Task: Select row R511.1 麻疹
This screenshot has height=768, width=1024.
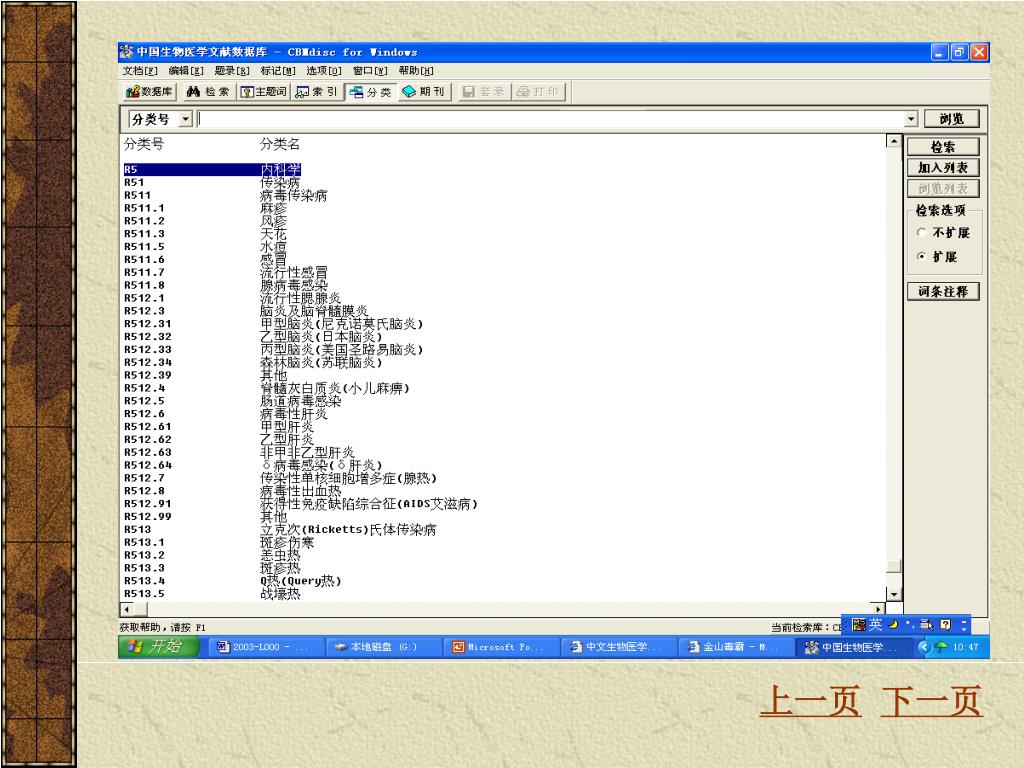Action: tap(205, 208)
